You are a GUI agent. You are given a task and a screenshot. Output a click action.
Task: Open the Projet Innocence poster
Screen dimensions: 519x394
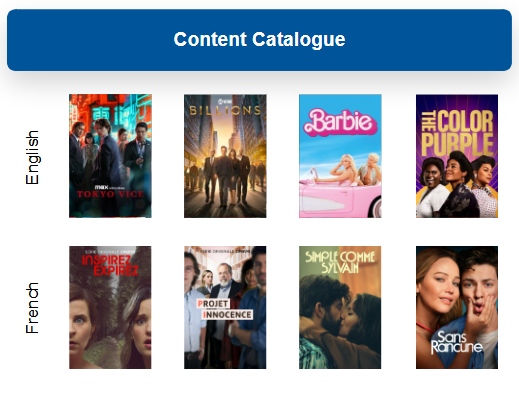pos(225,307)
